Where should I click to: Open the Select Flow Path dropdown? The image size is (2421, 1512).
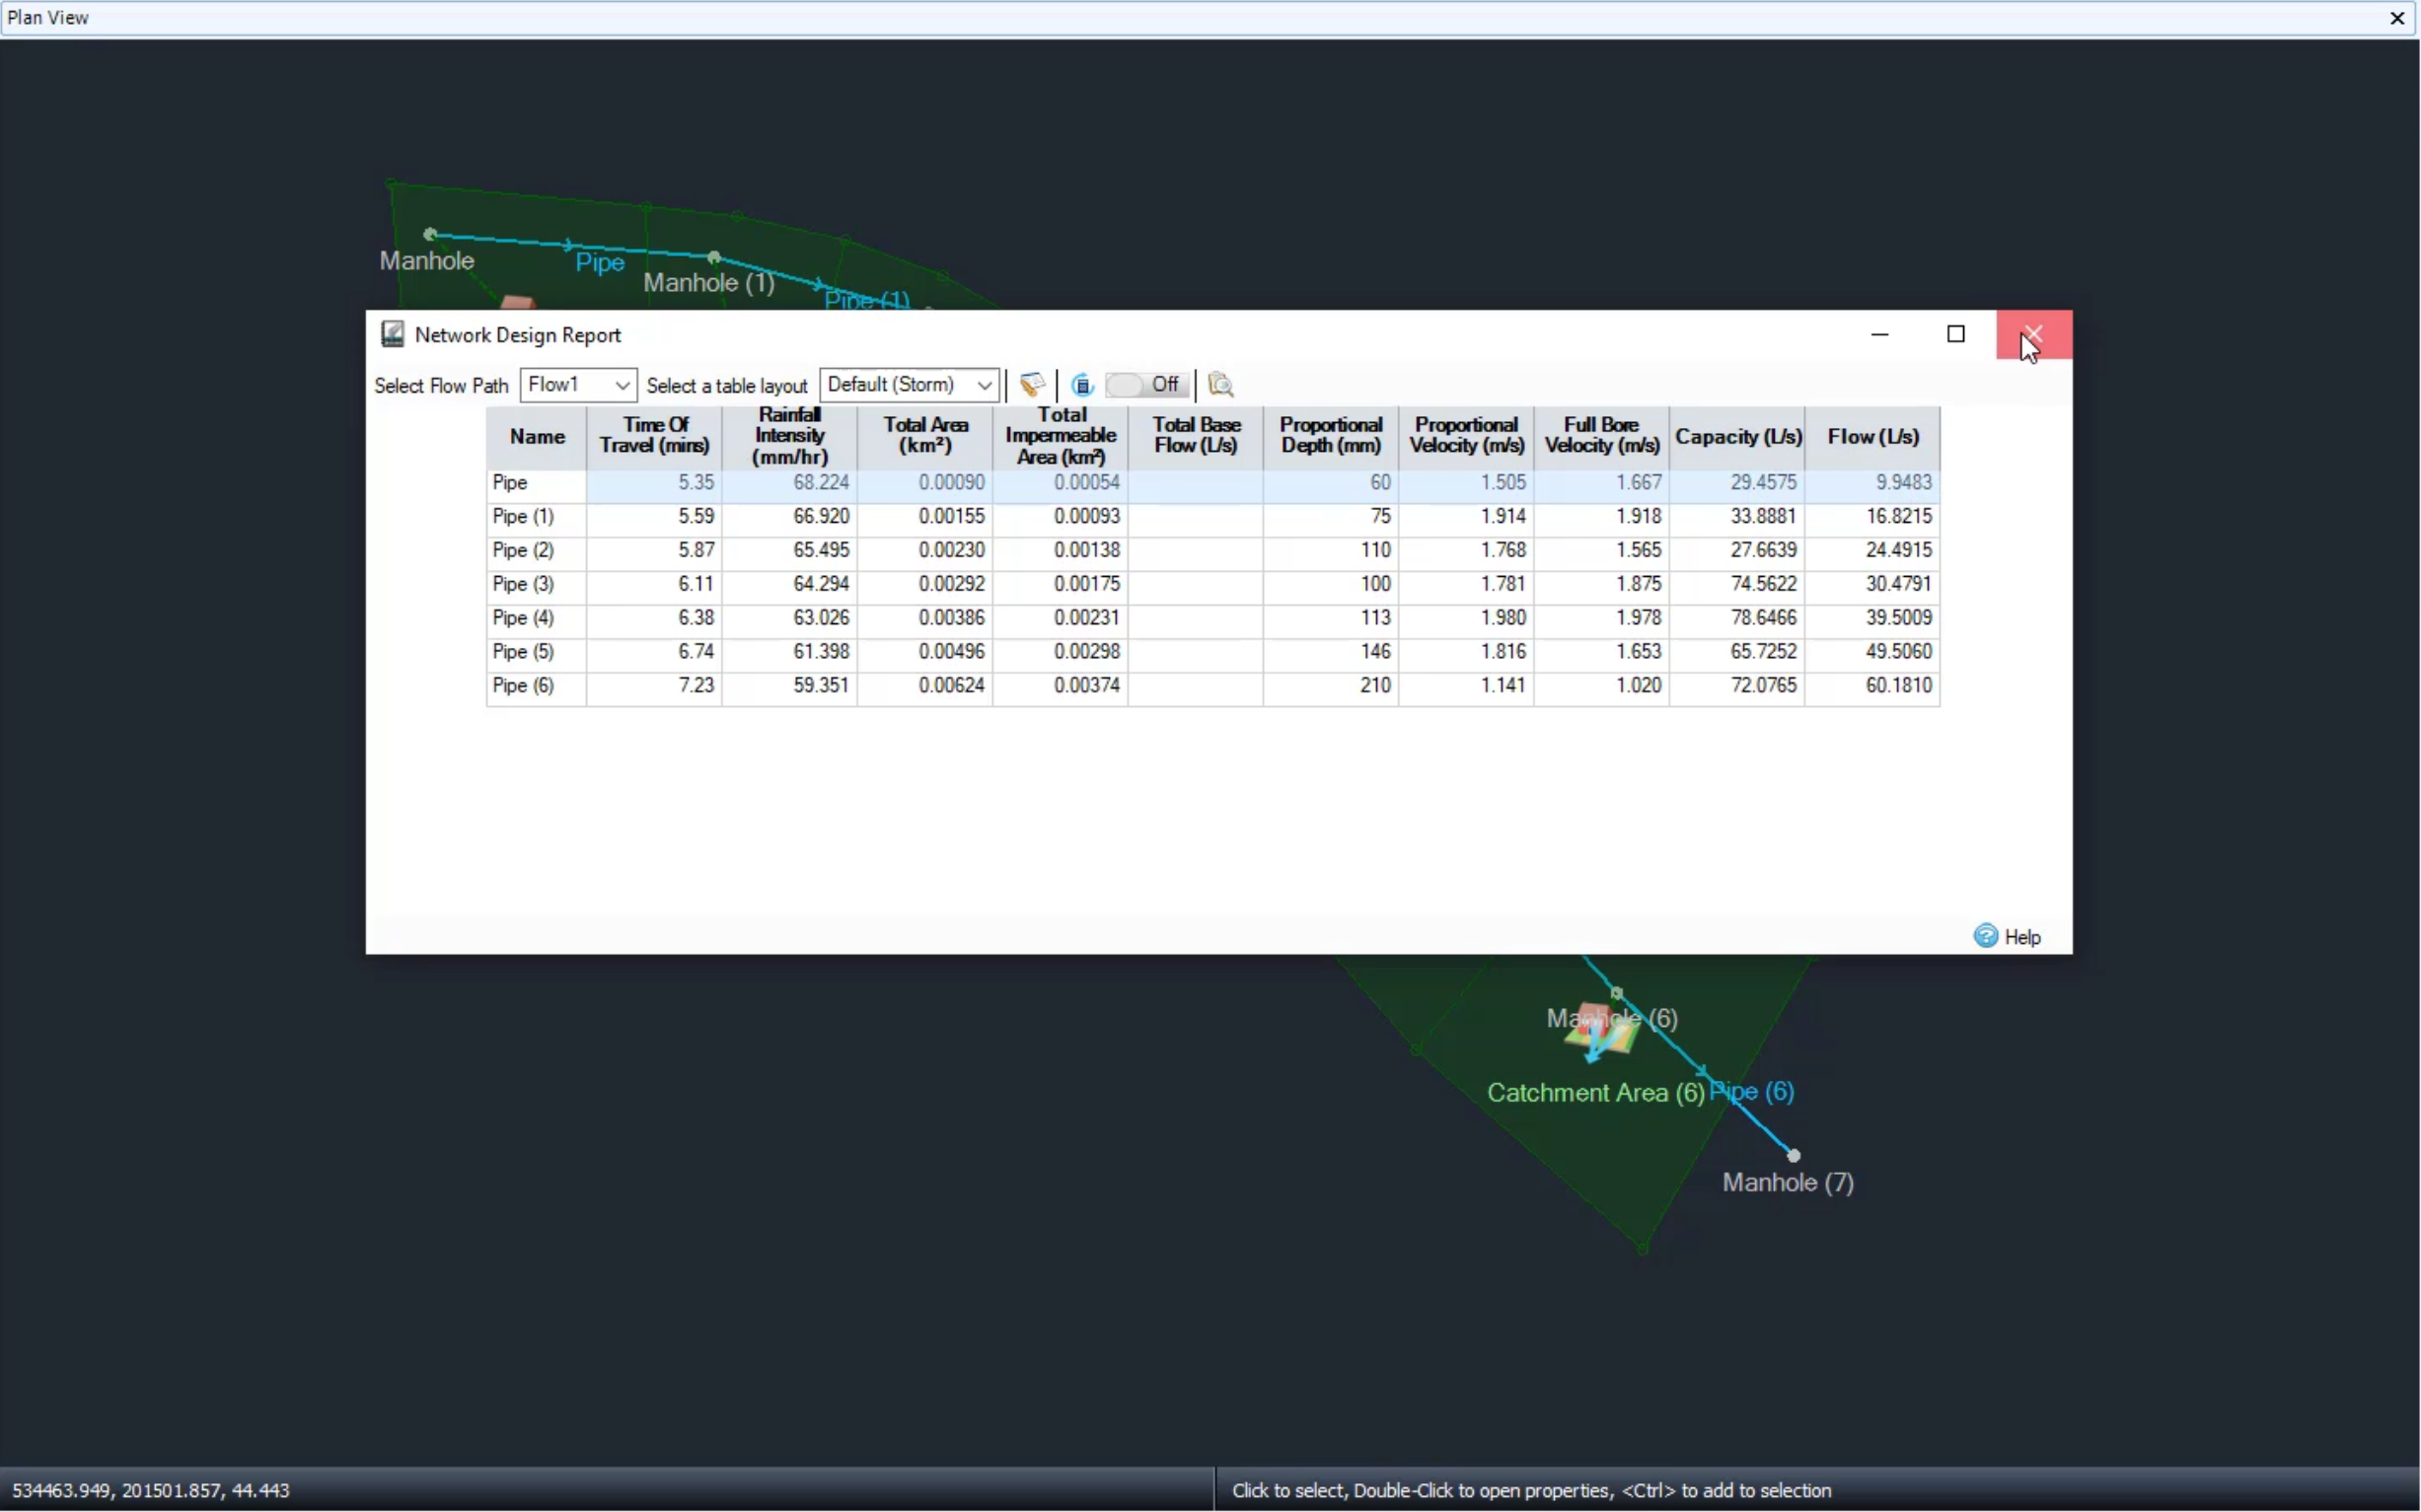point(578,385)
